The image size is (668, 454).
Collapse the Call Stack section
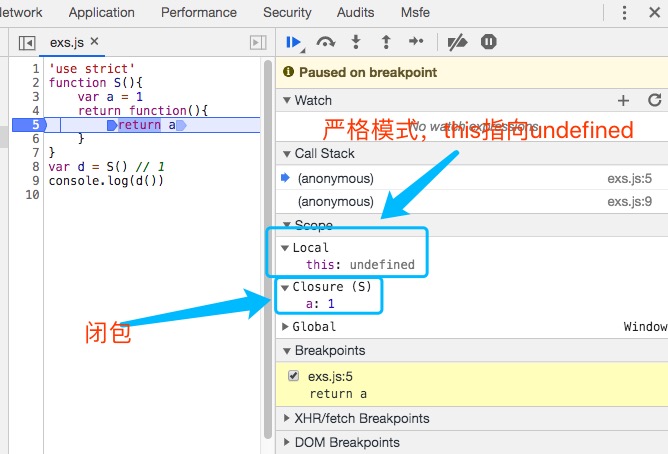[286, 154]
